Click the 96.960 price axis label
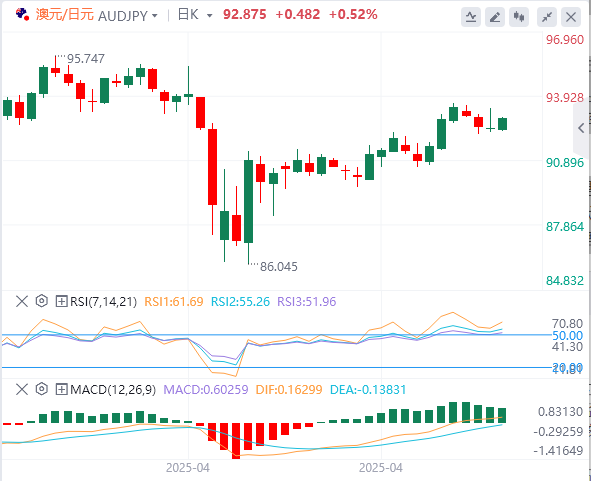The height and width of the screenshot is (481, 591). [x=565, y=40]
